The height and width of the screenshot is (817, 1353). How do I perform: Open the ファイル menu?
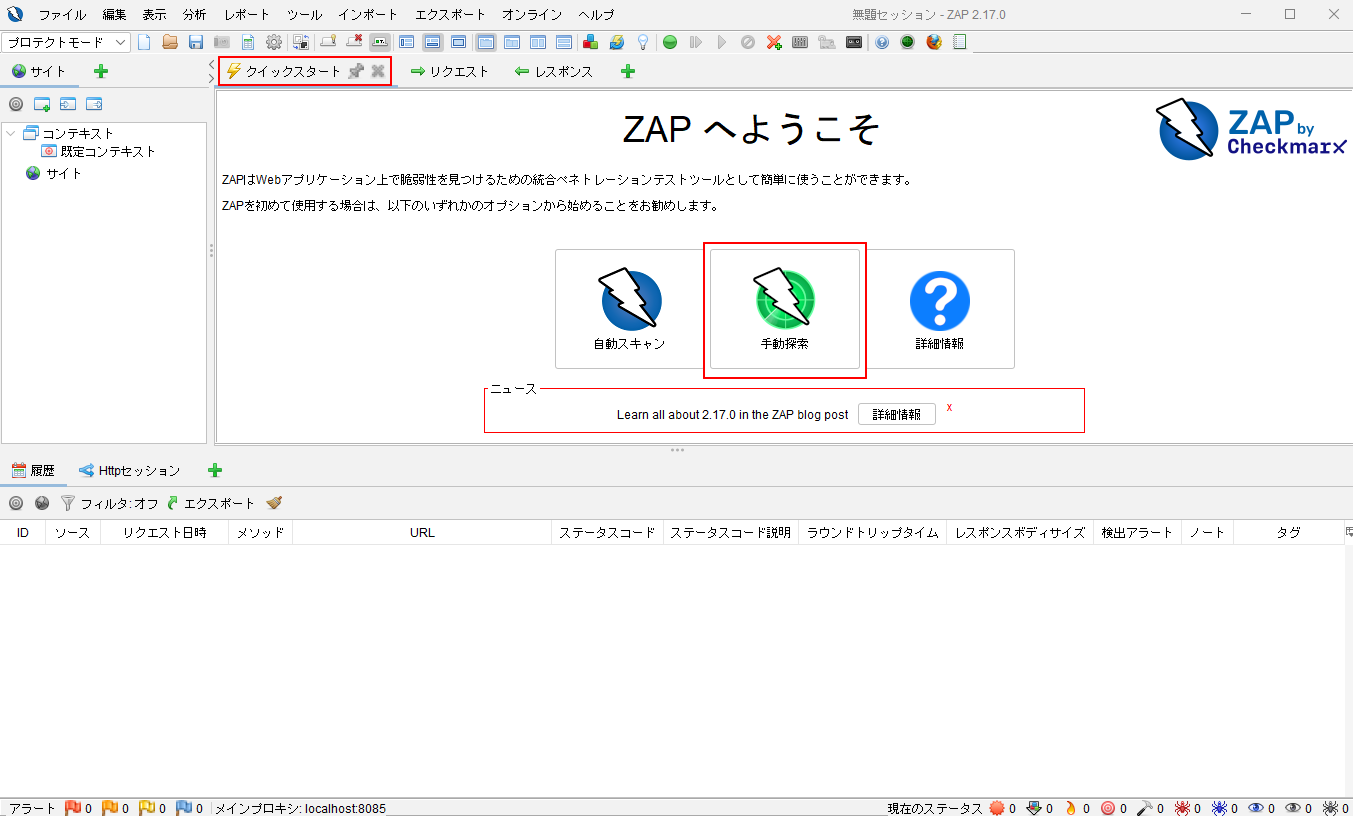[x=62, y=15]
